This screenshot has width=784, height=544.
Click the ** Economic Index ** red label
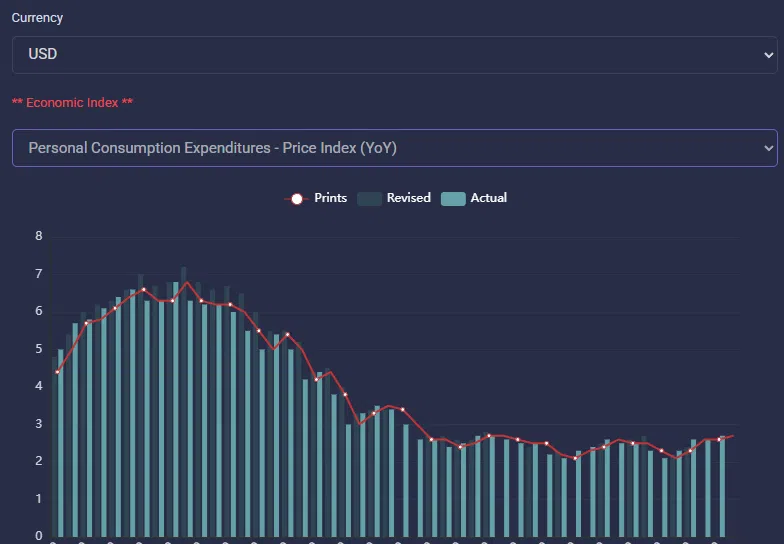coord(72,103)
